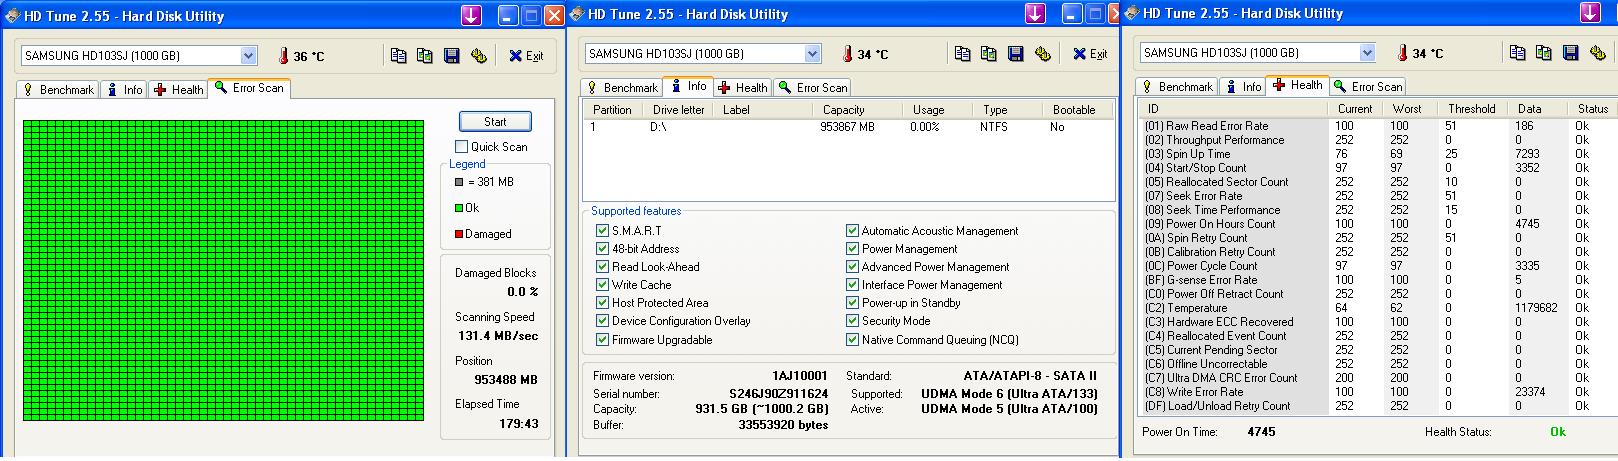This screenshot has height=461, width=1618.
Task: Switch to Benchmark tab in Error Scan window
Action: 57,89
